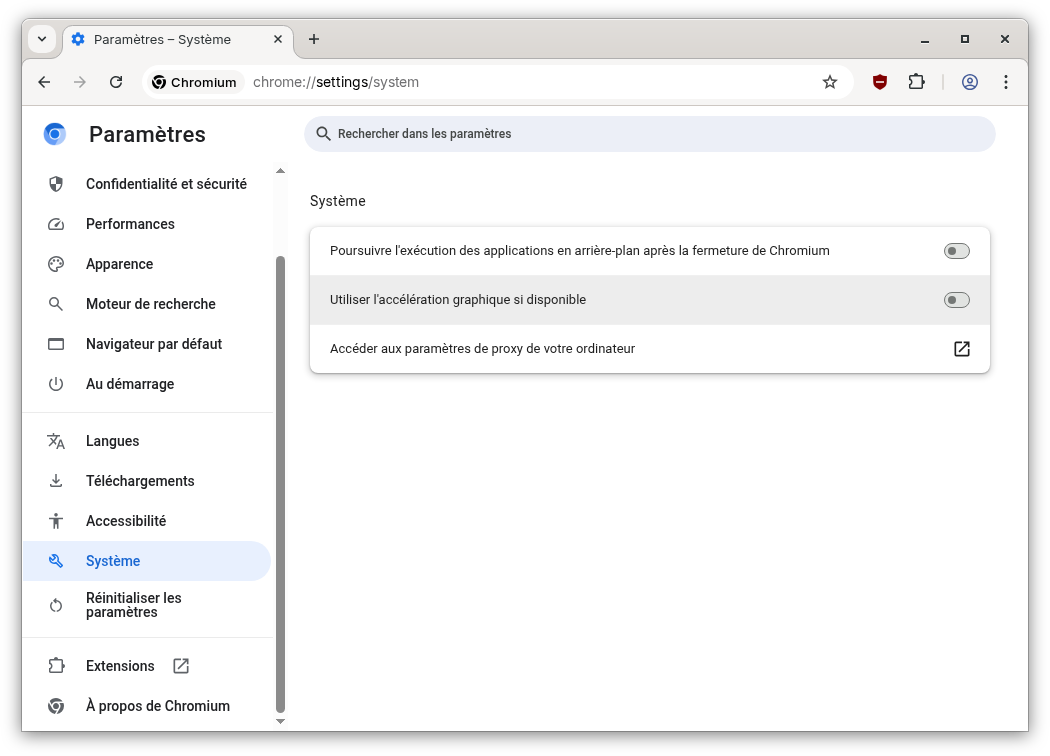
Task: Open the Extensions puzzle piece menu
Action: click(916, 82)
